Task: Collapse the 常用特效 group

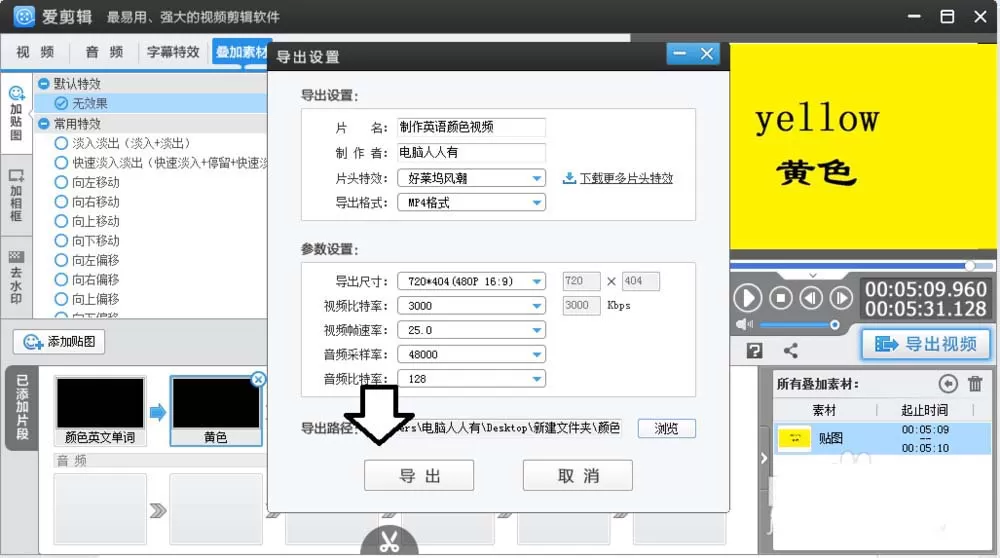Action: [x=43, y=124]
